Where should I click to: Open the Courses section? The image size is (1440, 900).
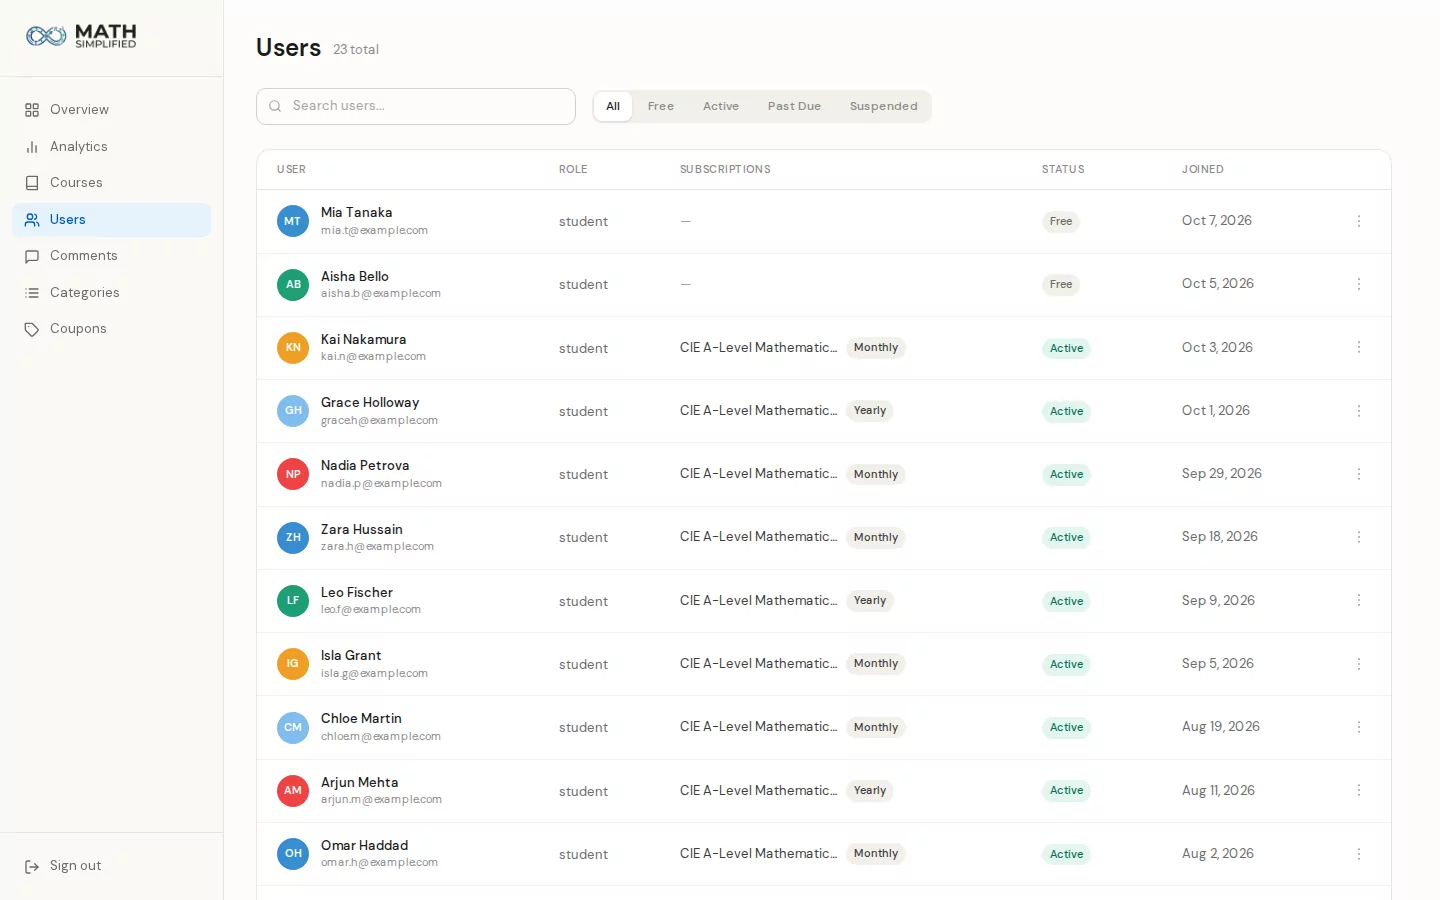point(111,183)
